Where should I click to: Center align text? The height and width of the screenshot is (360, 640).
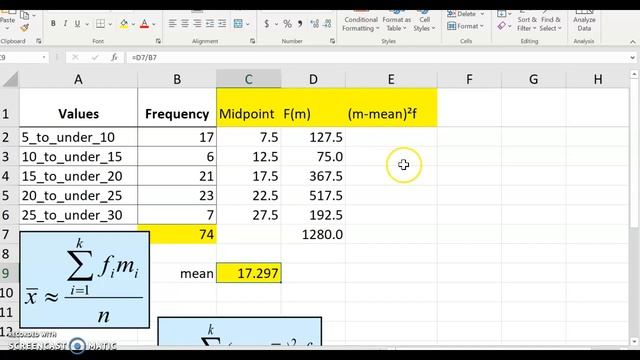(185, 24)
